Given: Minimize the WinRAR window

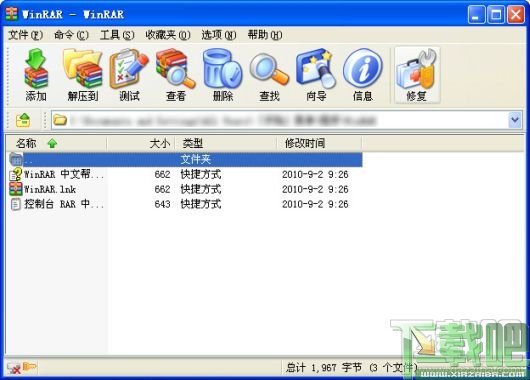Looking at the screenshot, I should 476,15.
